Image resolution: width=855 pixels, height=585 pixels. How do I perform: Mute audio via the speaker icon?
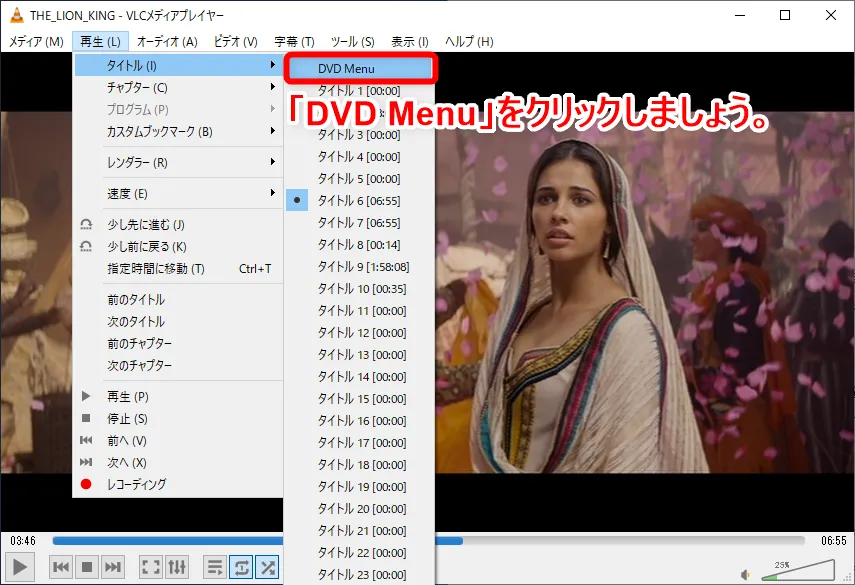[745, 575]
